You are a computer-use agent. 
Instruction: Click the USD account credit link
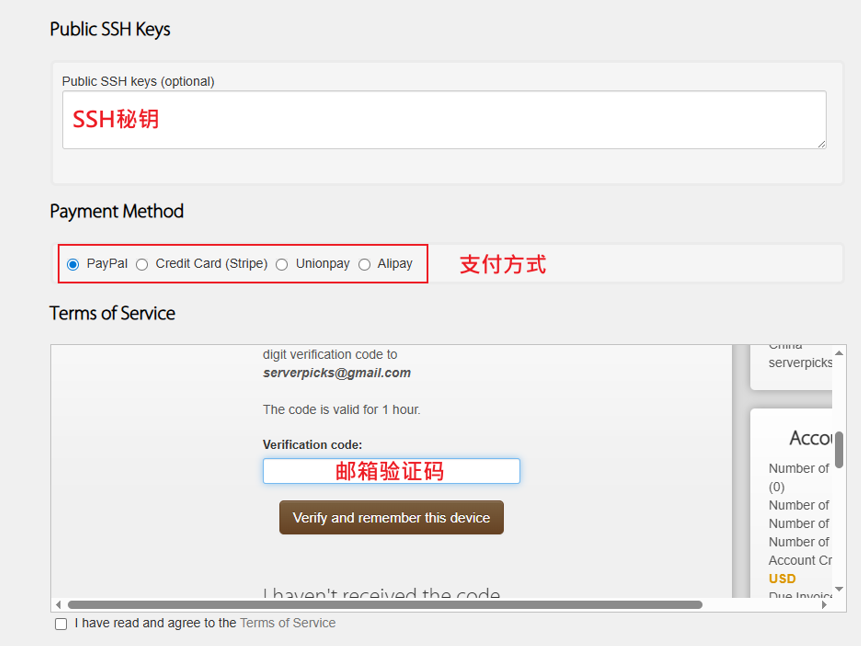coord(782,579)
